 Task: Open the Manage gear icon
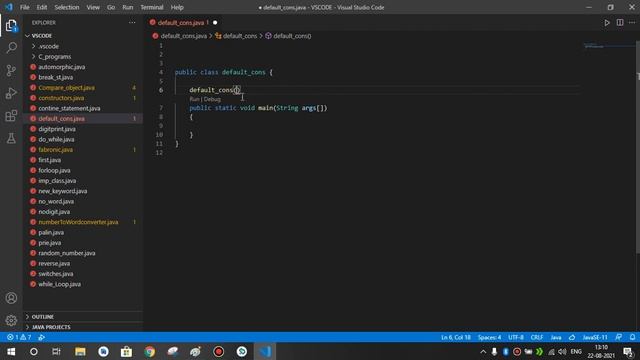click(11, 320)
